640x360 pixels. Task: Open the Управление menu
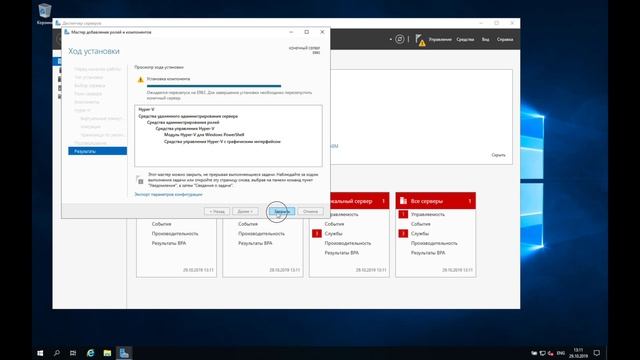[x=440, y=40]
